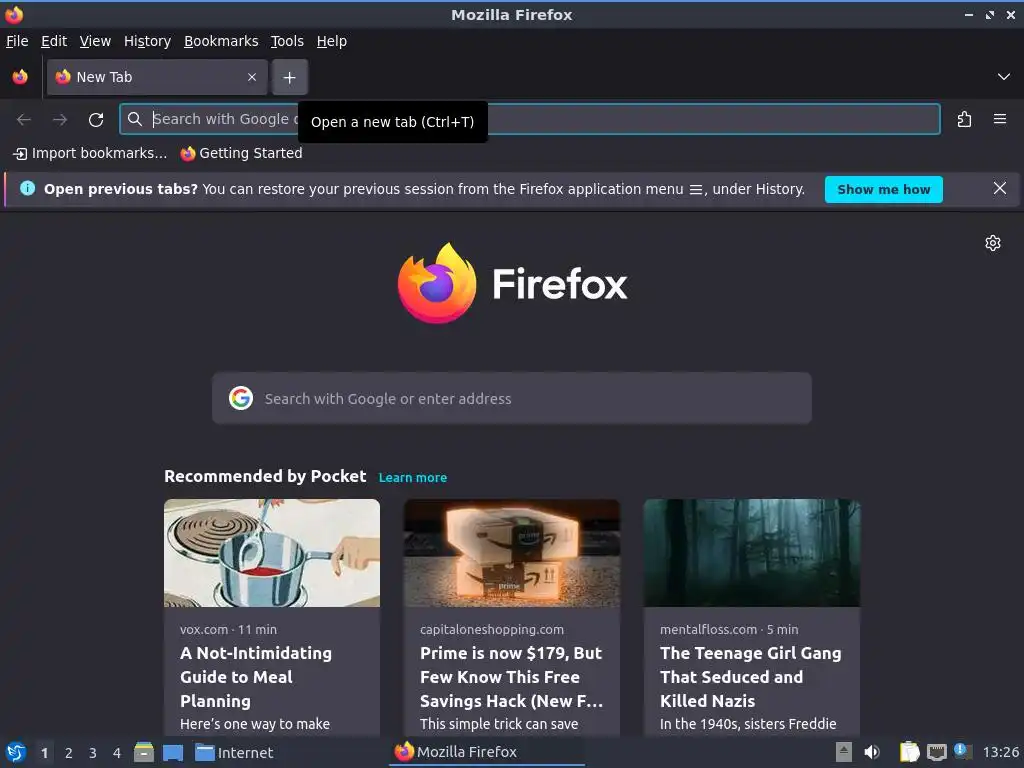Click the Firefox icon in title bar
Image resolution: width=1024 pixels, height=768 pixels.
(x=13, y=14)
